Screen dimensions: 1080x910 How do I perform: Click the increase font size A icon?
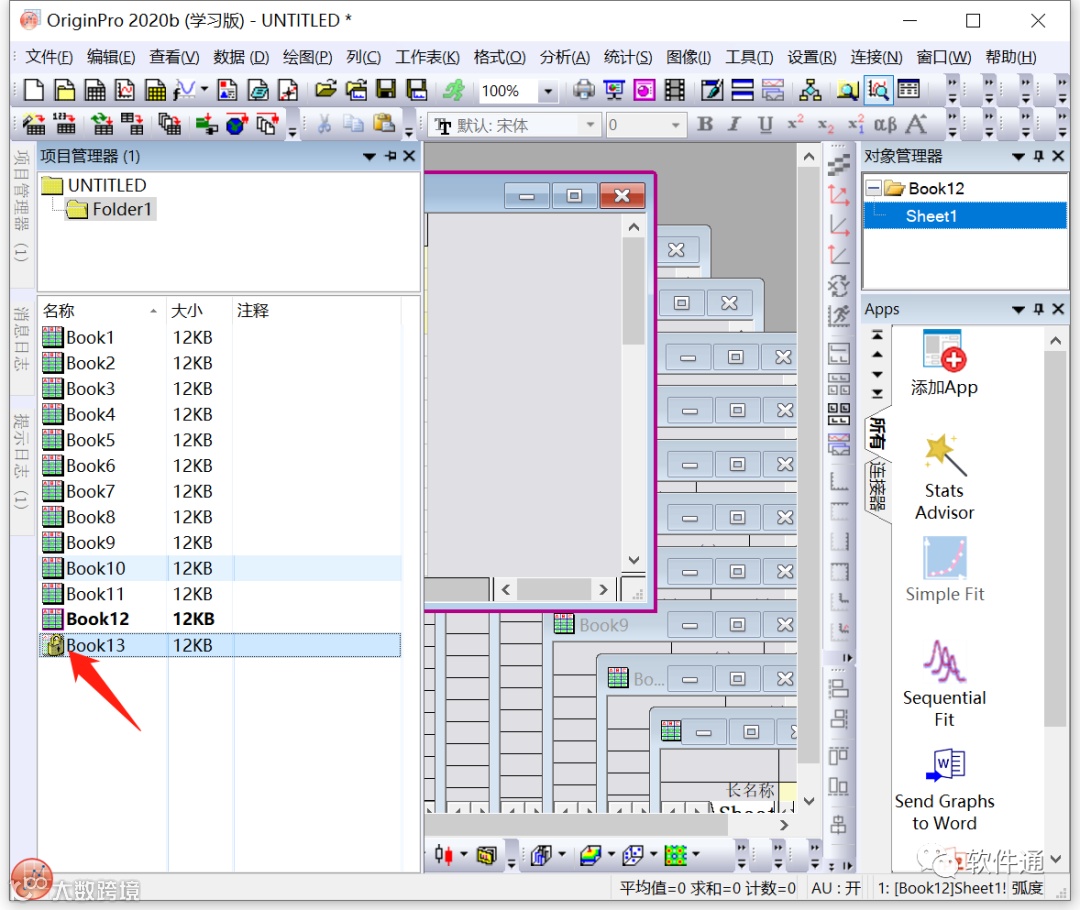click(x=916, y=125)
